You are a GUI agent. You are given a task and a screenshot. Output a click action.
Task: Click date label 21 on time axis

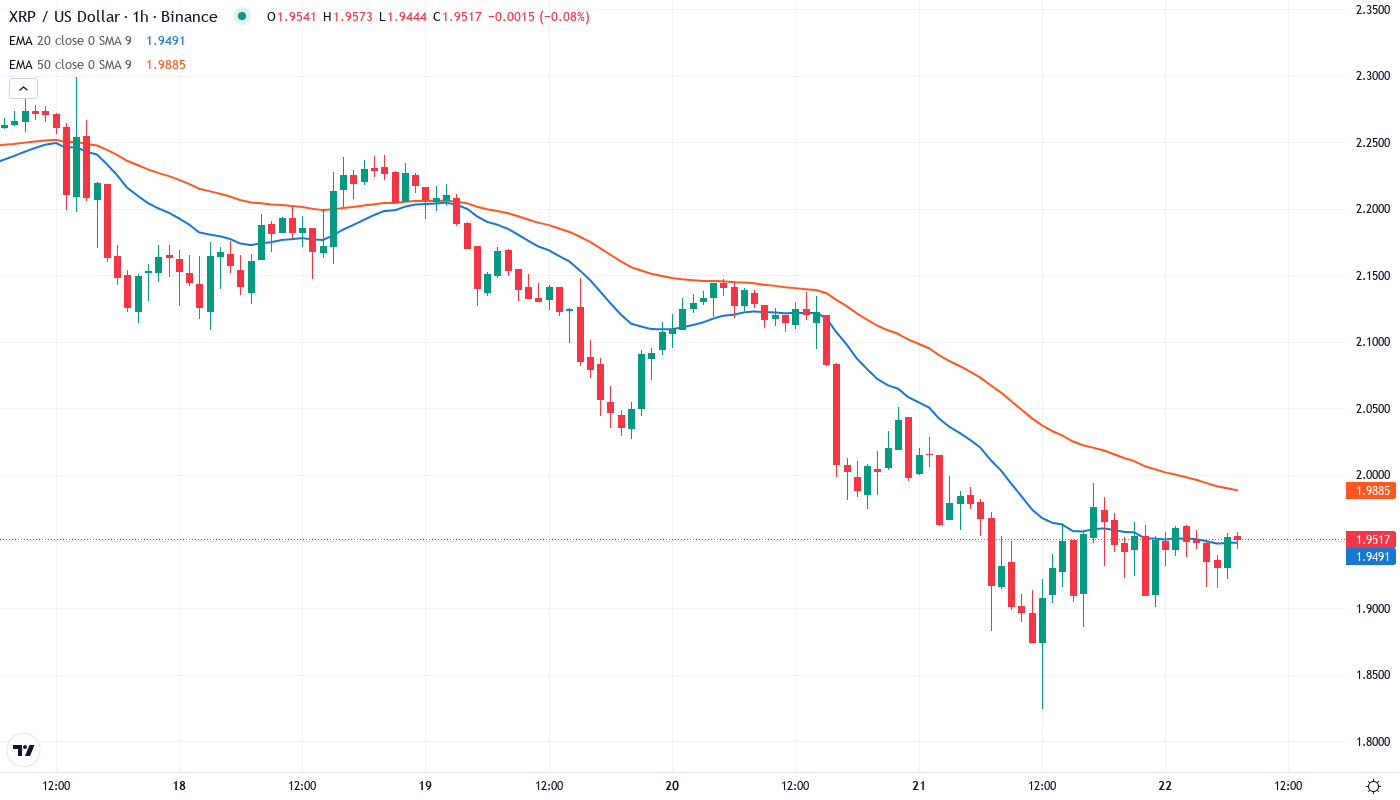click(x=918, y=786)
